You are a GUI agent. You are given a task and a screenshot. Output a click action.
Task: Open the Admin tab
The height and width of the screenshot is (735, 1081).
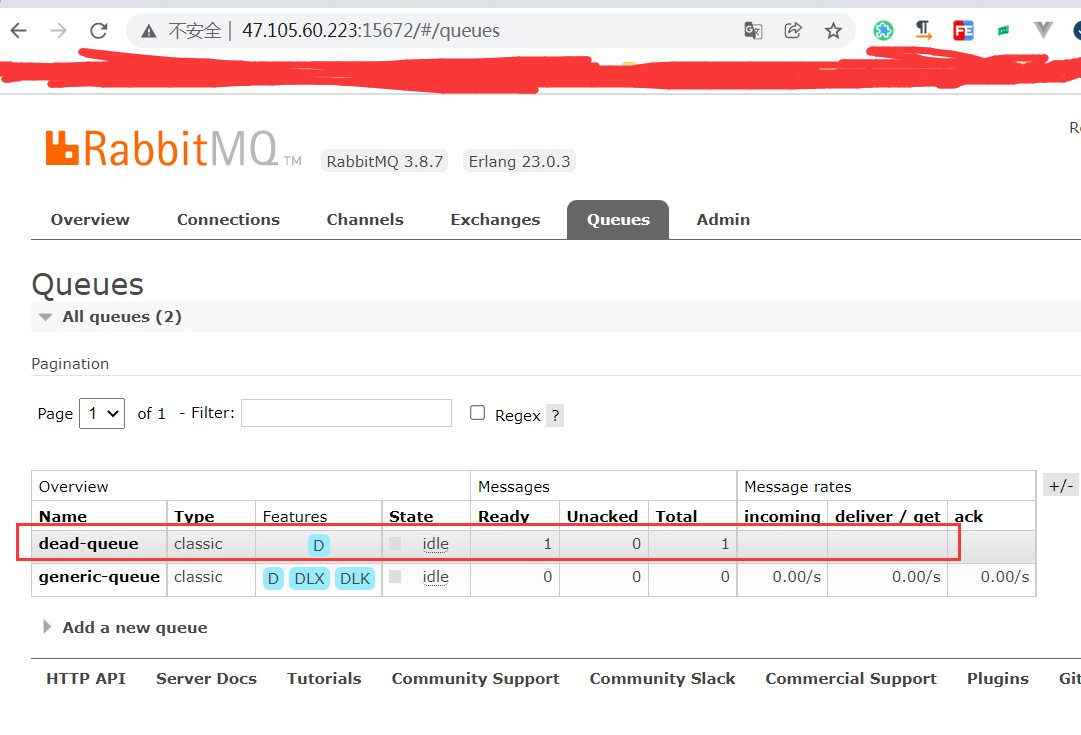[723, 219]
